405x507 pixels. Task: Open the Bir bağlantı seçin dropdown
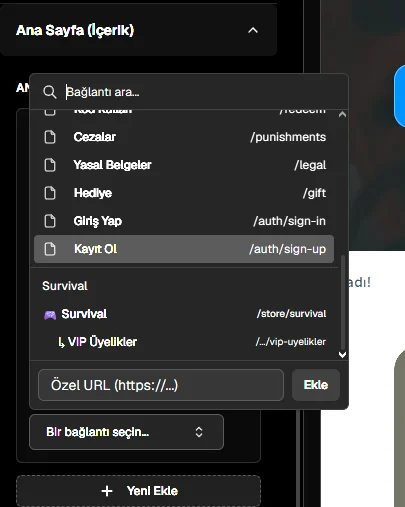coord(126,432)
